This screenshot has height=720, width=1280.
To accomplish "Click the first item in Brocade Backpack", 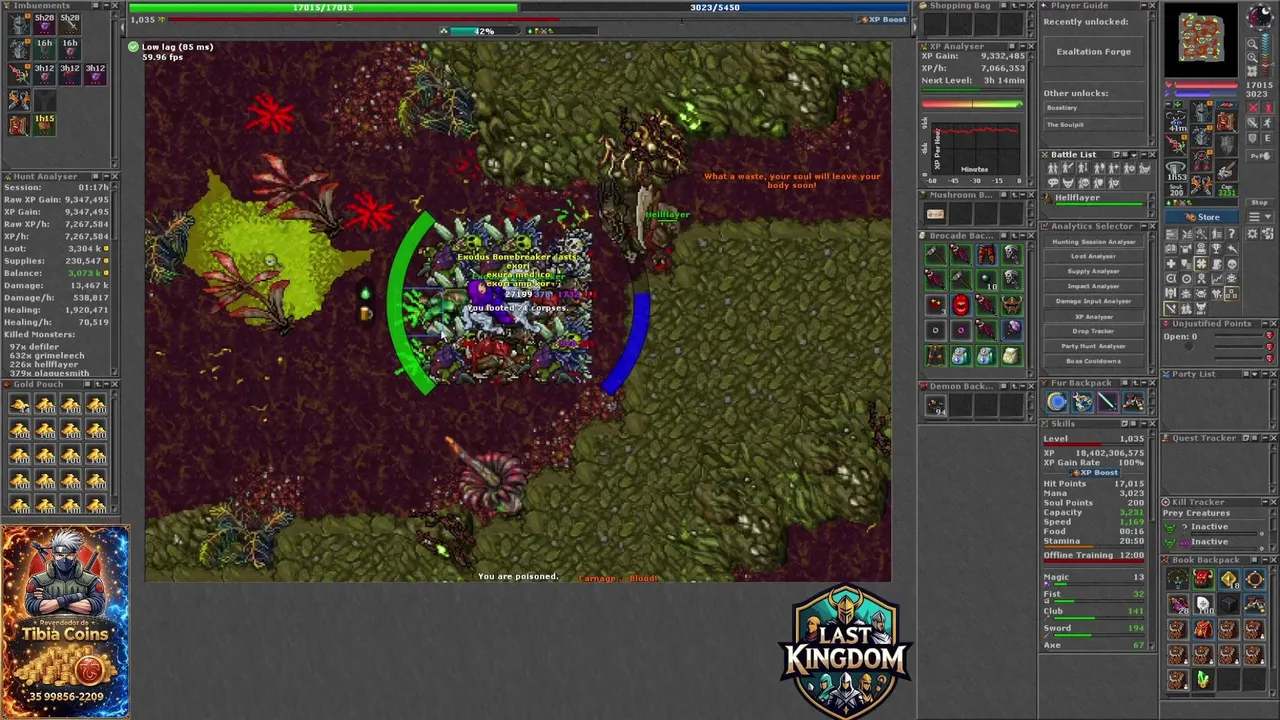I will (935, 254).
